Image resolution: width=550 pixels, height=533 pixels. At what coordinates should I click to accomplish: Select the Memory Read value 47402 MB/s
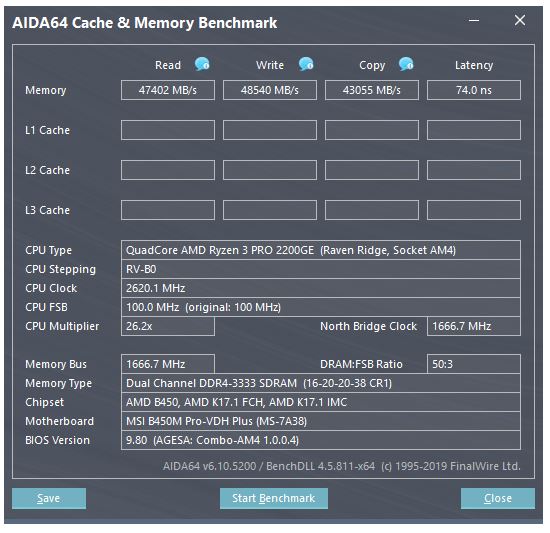click(168, 90)
